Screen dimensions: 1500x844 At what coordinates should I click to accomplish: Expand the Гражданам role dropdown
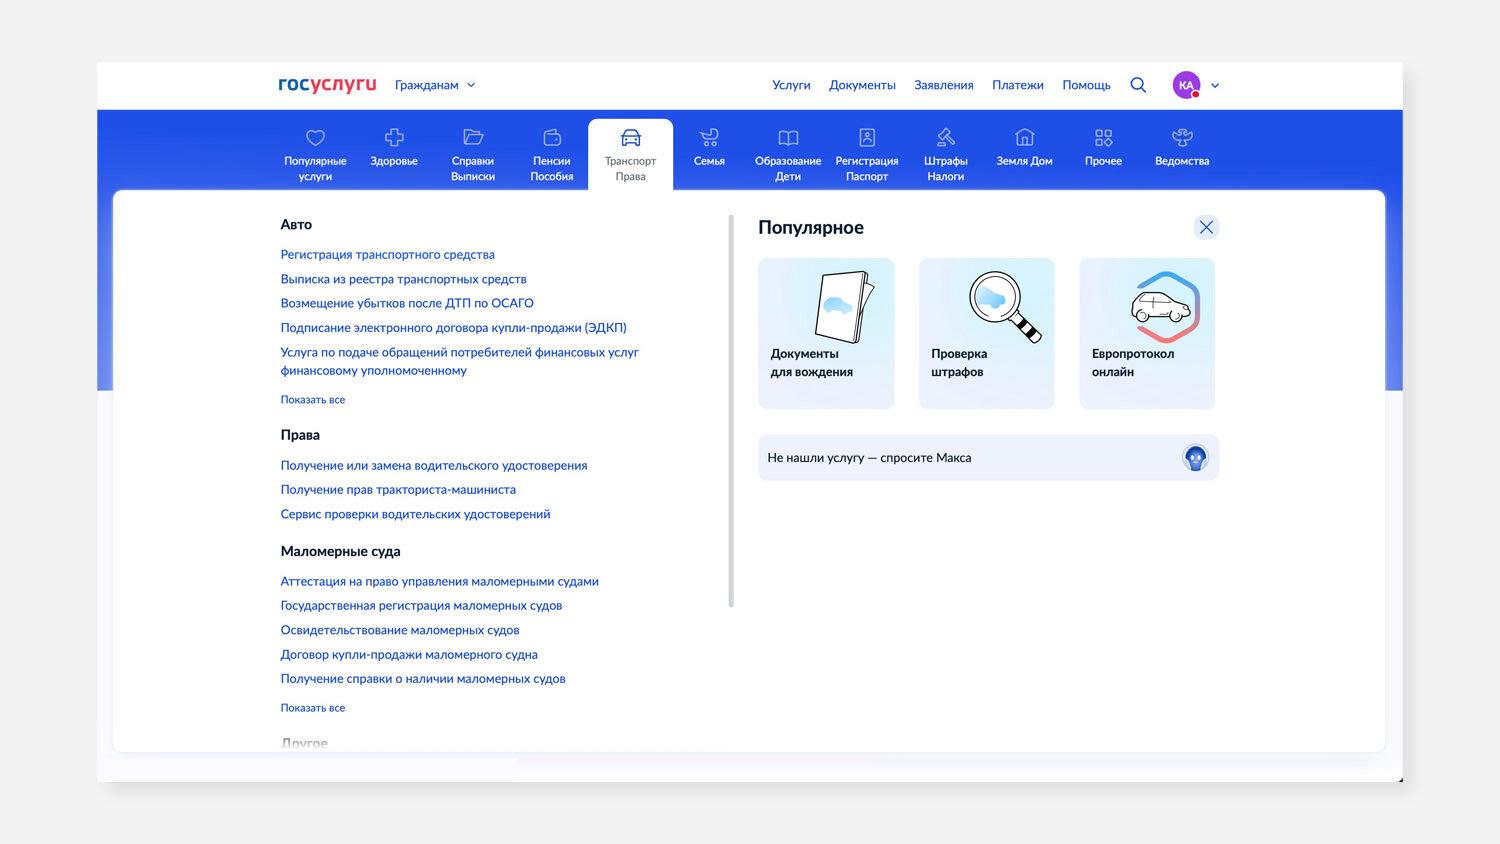coord(435,85)
